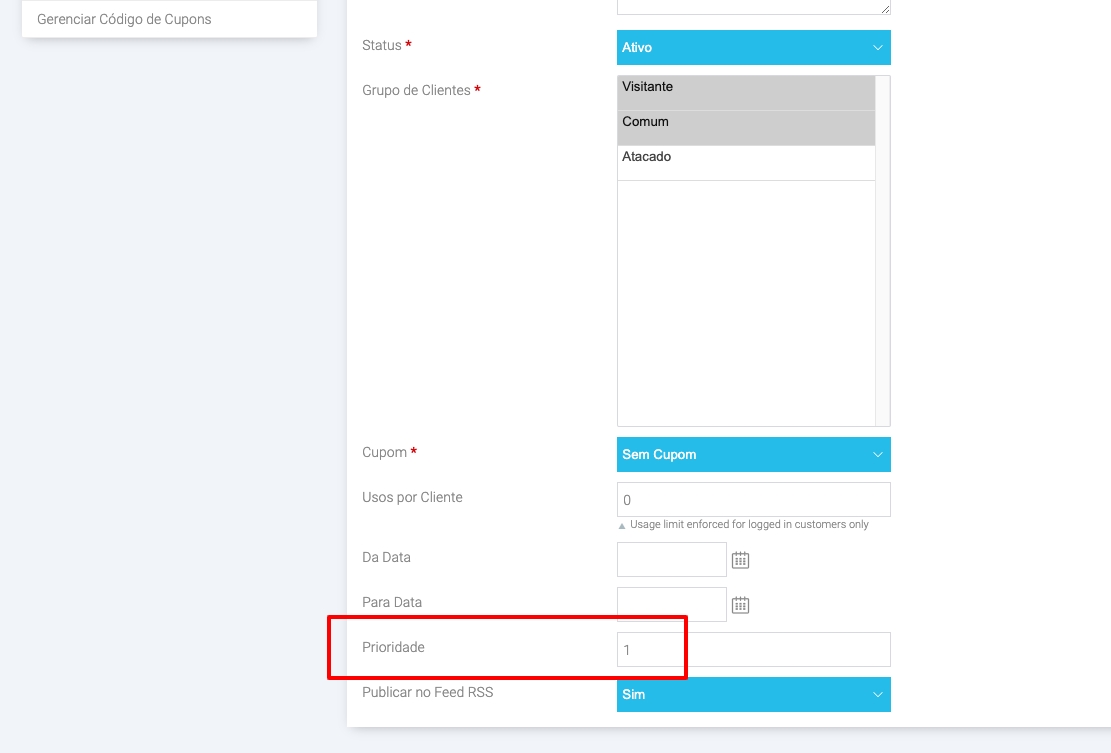Screen dimensions: 1111x753
Task: Click the textarea resize handle at top
Action: 885,10
